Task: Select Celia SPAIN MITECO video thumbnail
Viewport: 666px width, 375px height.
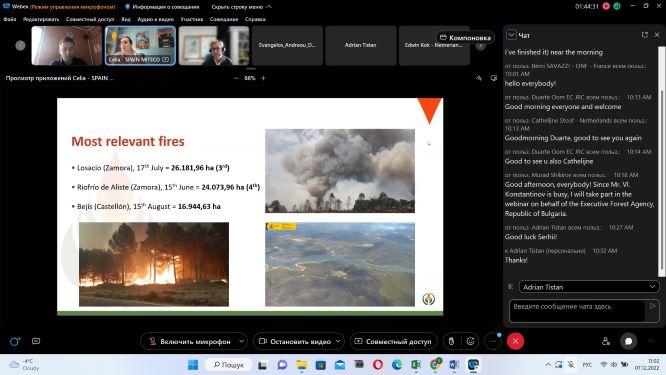Action: coord(140,45)
